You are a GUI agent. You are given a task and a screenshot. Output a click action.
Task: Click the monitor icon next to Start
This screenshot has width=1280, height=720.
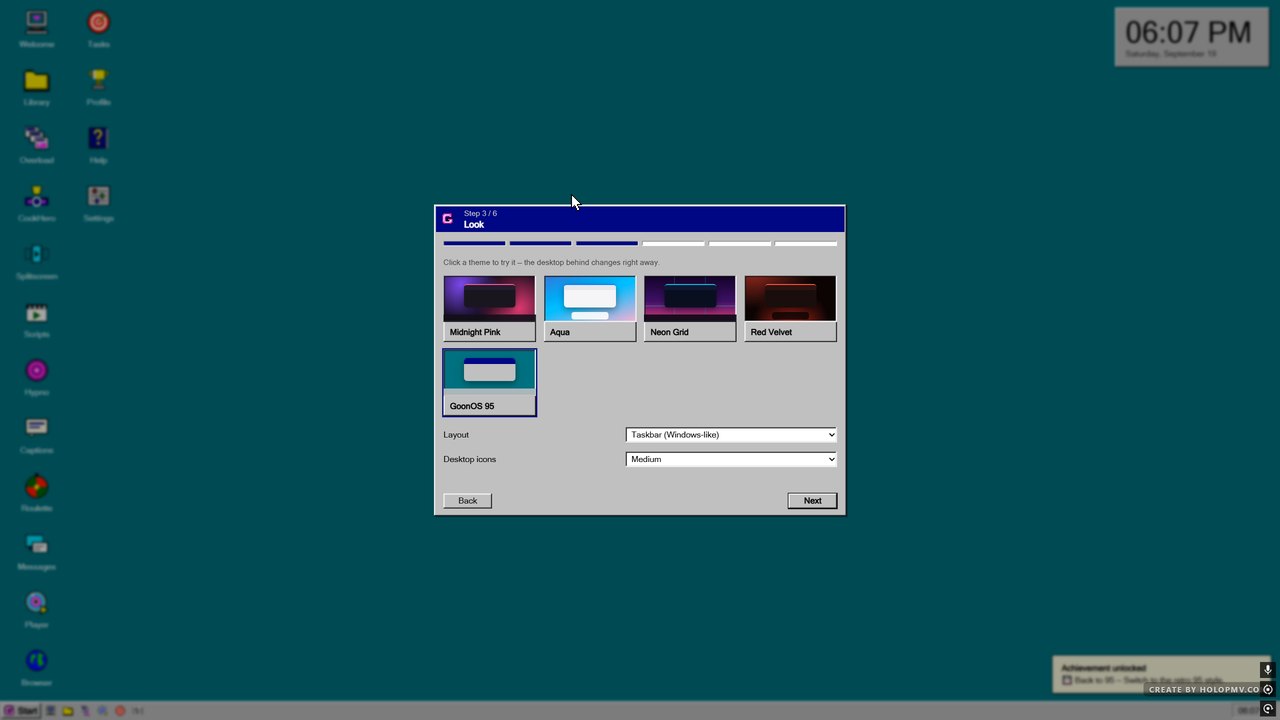click(x=50, y=711)
